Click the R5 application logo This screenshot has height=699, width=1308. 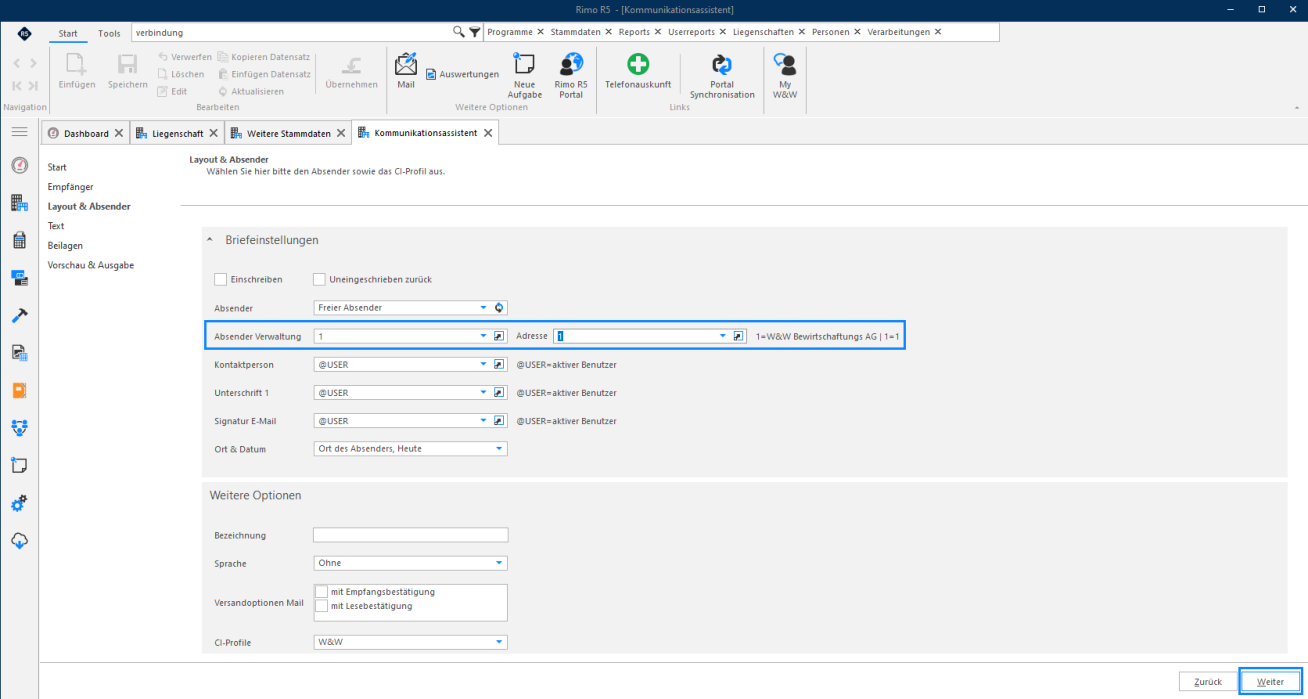click(24, 33)
